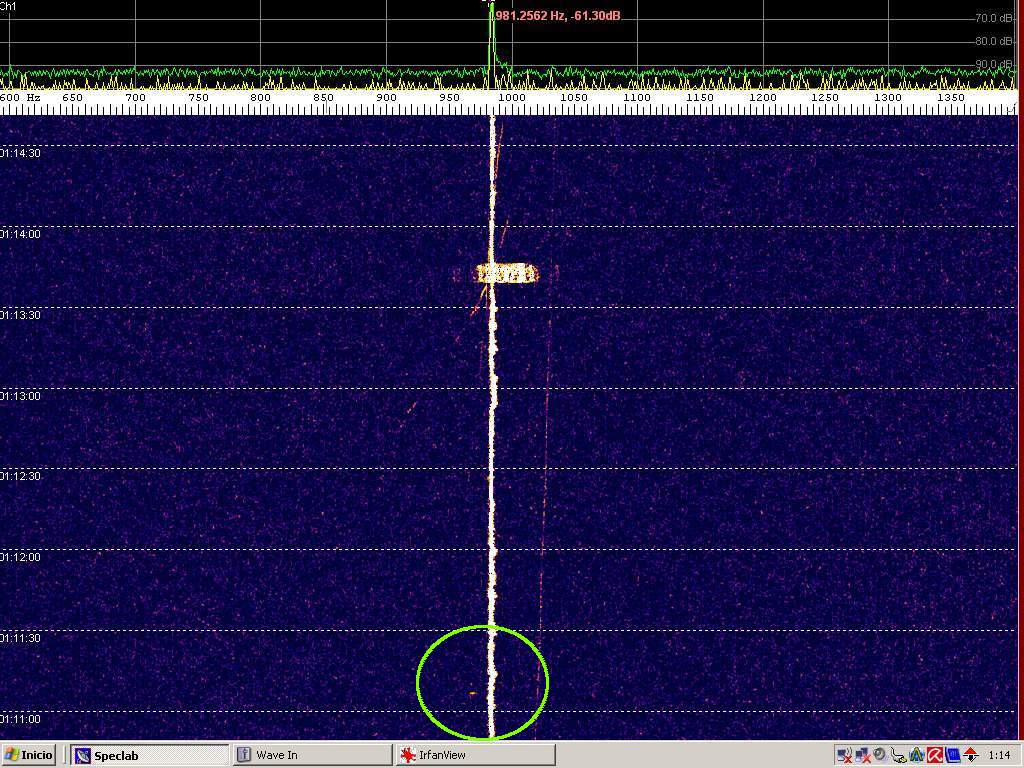Click the bright signal burst on the waterfall
This screenshot has height=768, width=1024.
click(x=506, y=273)
